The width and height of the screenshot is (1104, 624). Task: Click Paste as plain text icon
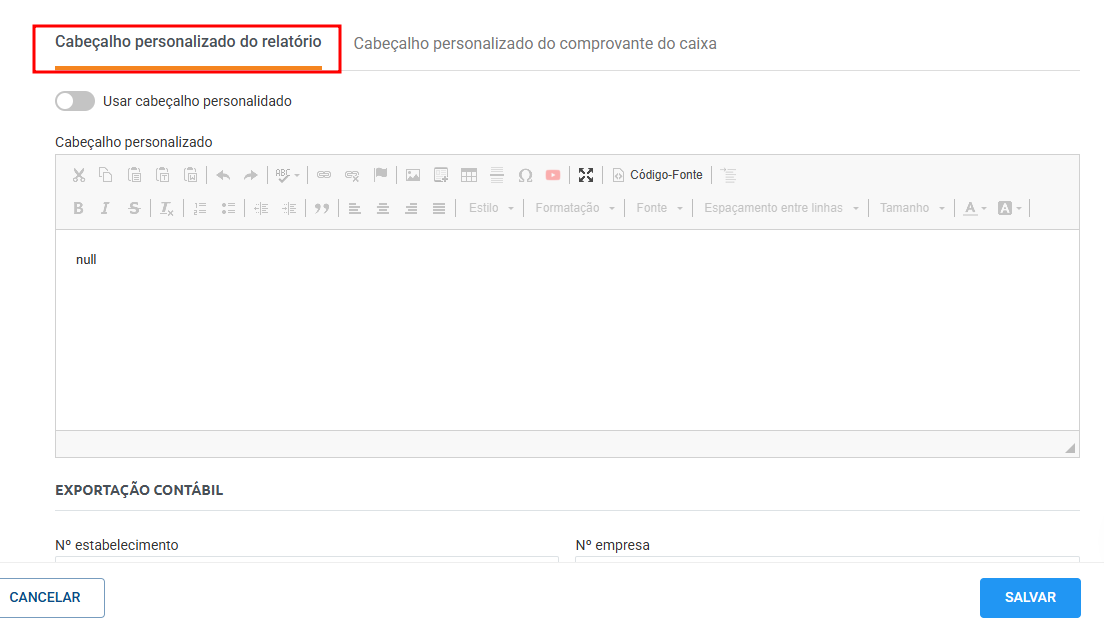coord(163,175)
